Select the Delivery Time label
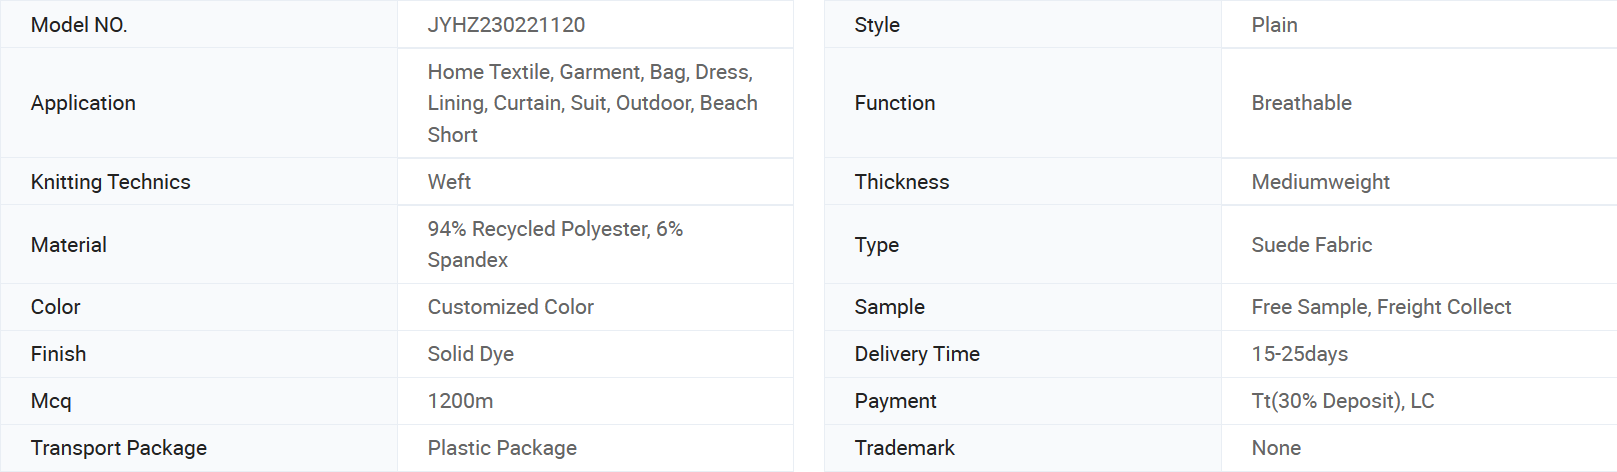Viewport: 1617px width, 472px height. coord(917,354)
